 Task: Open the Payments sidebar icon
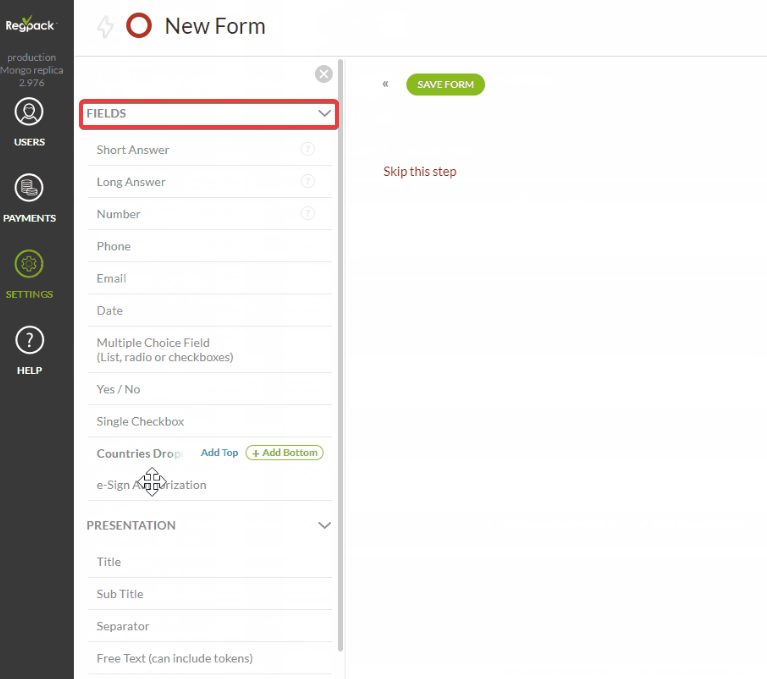tap(29, 187)
